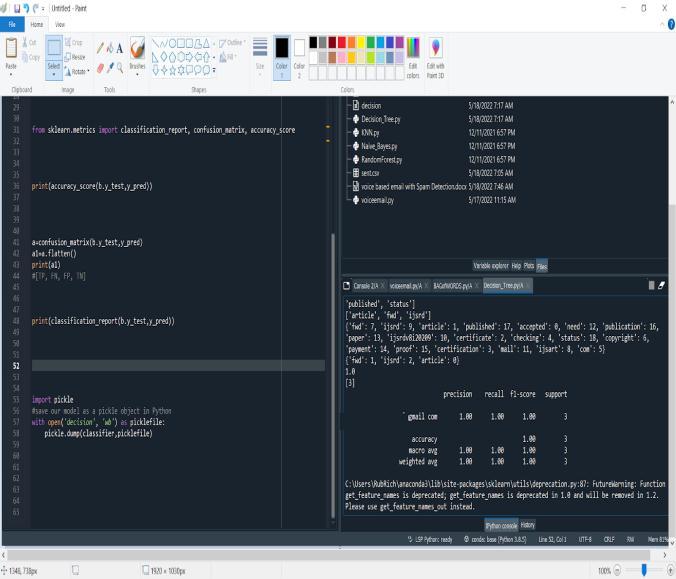This screenshot has height=579, width=676.
Task: Select the Color 1 box
Action: (x=282, y=57)
